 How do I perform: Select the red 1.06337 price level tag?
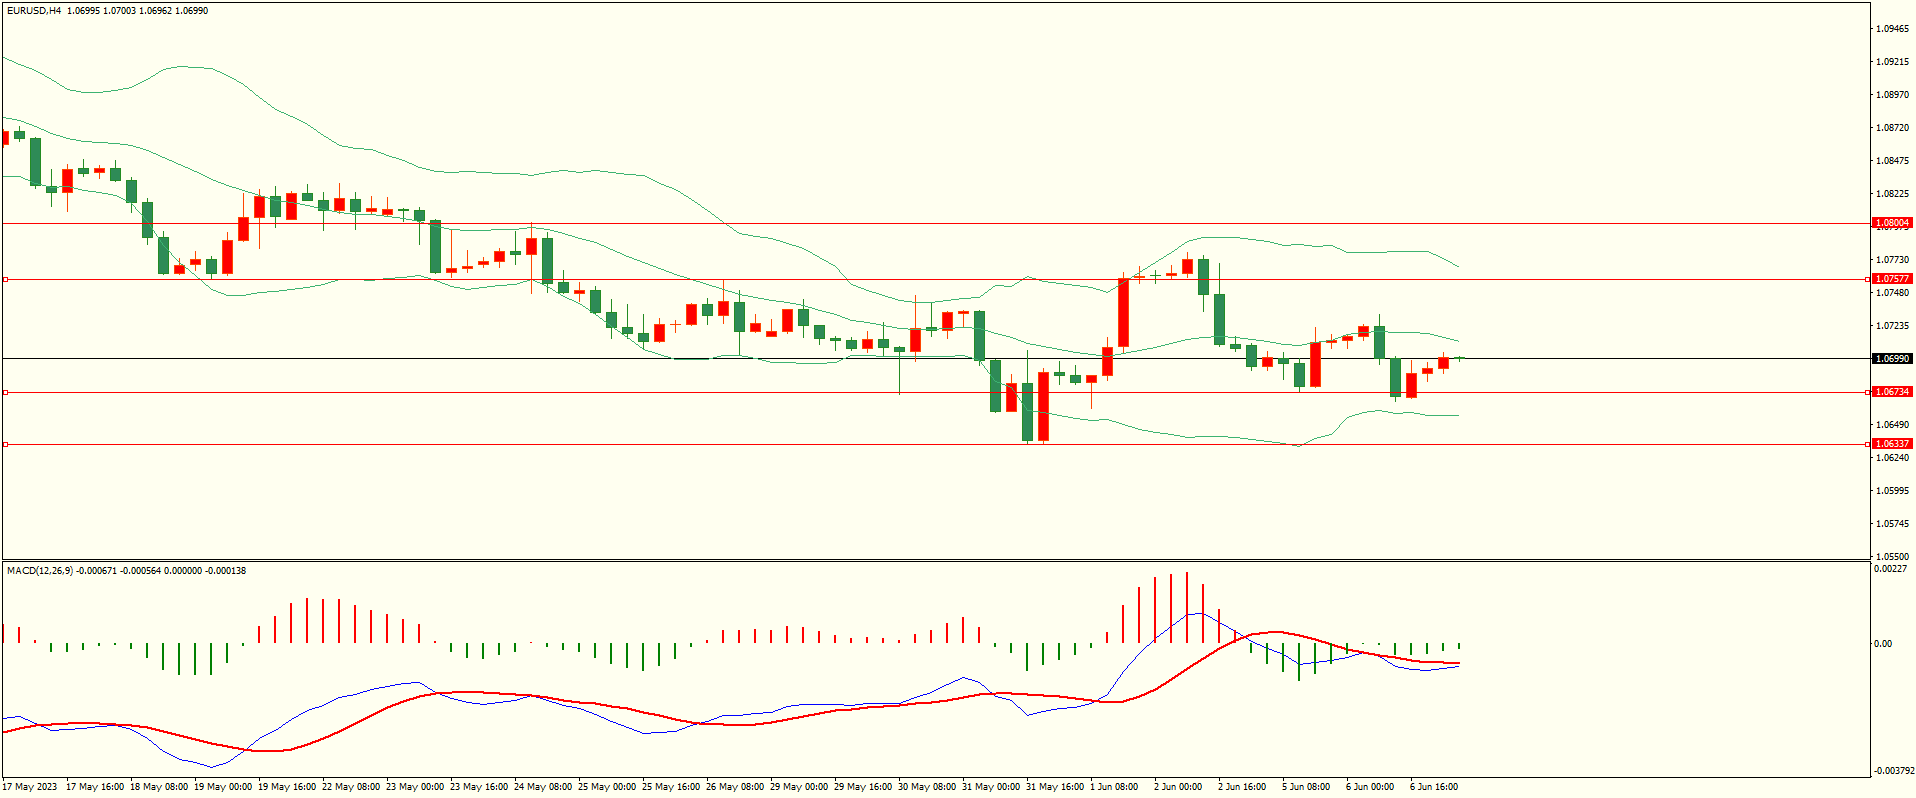pos(1892,444)
